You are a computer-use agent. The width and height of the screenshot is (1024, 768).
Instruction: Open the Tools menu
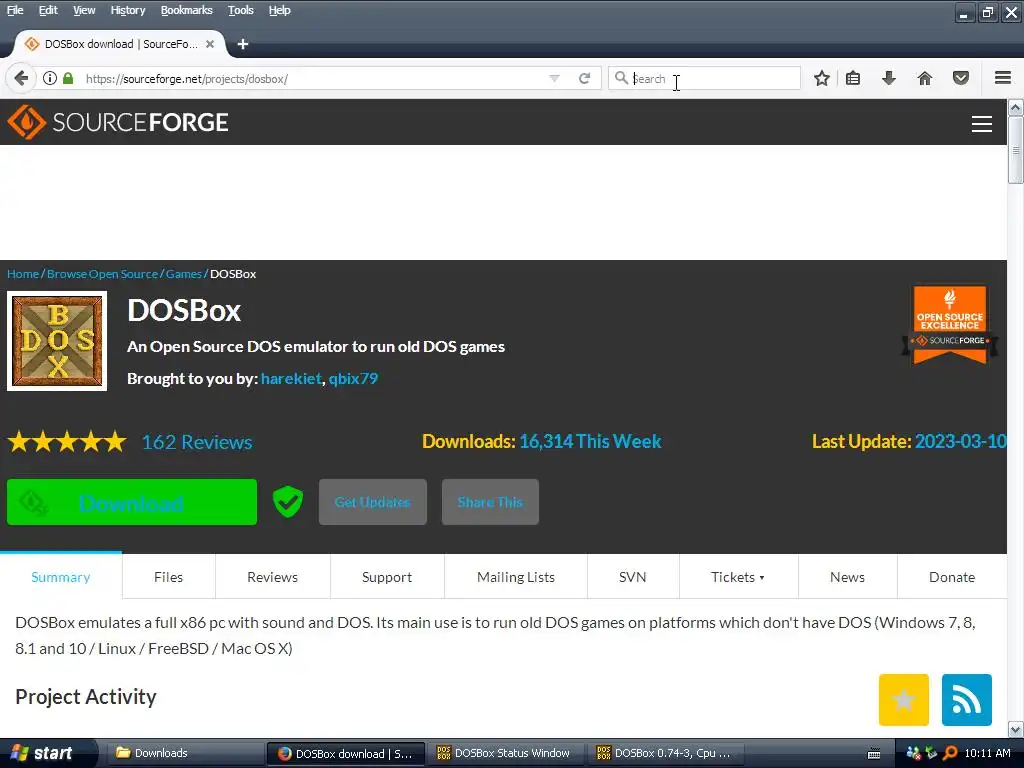pyautogui.click(x=240, y=10)
